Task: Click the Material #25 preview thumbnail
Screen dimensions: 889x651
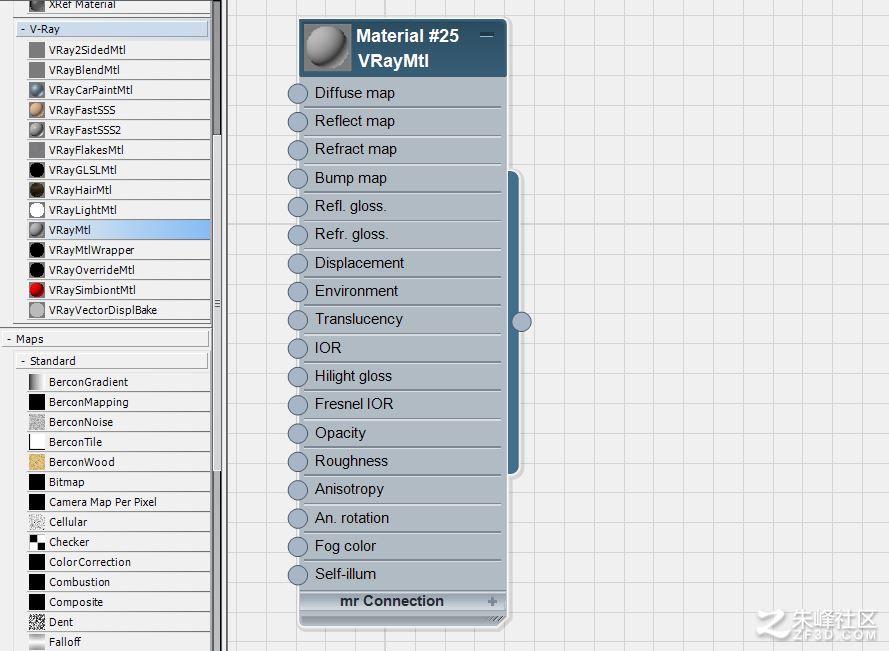Action: click(327, 47)
